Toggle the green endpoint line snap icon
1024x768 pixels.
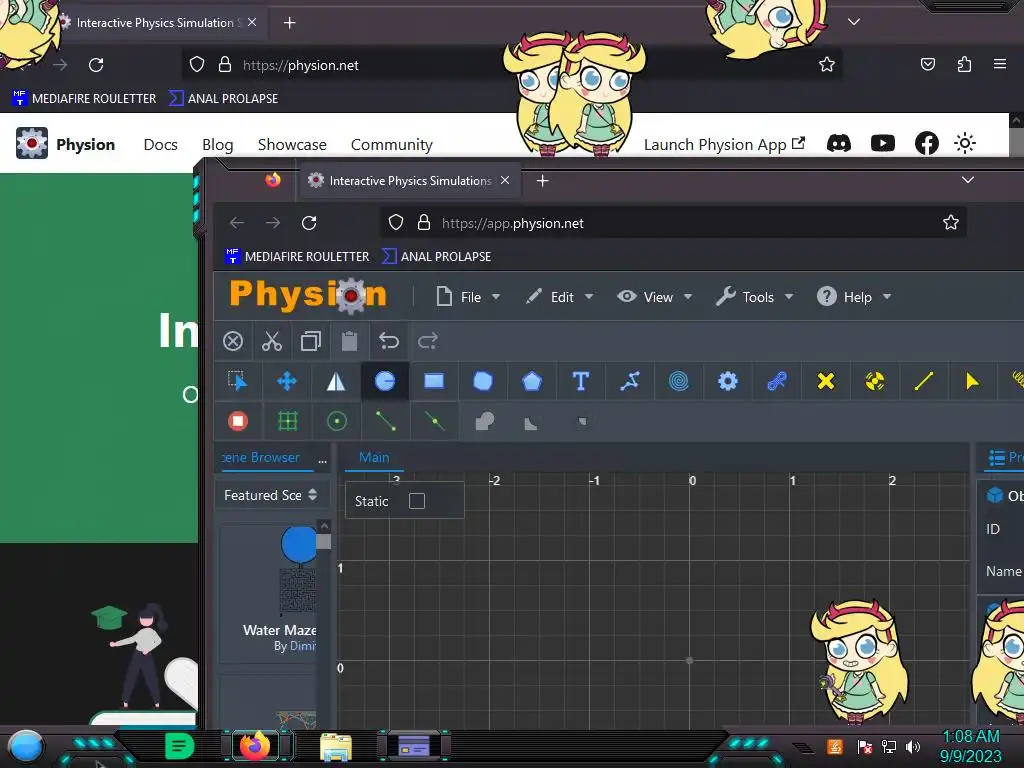point(385,421)
